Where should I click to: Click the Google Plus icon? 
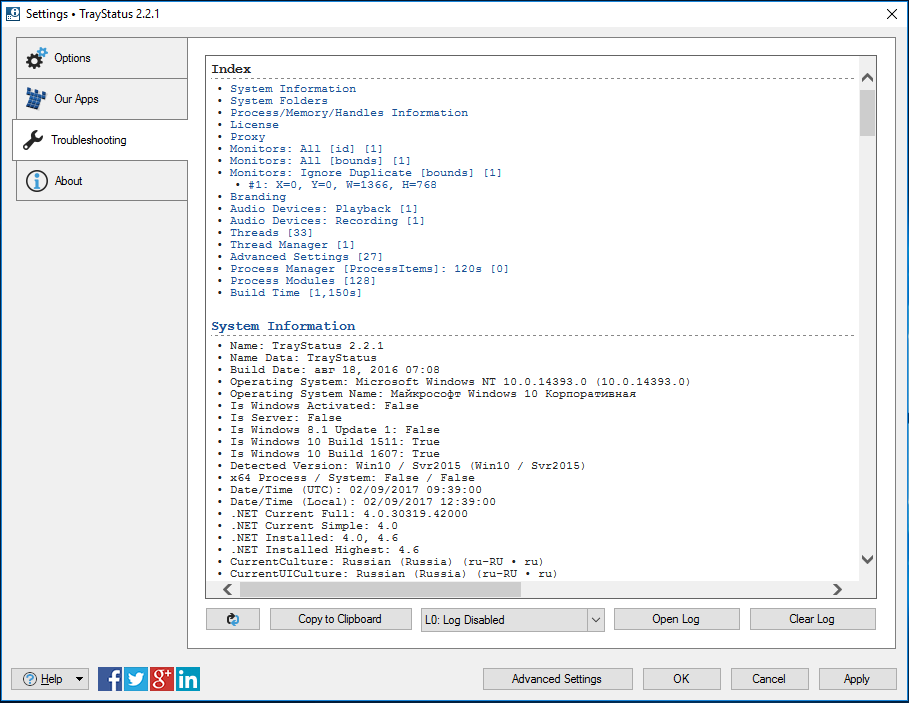pos(162,679)
